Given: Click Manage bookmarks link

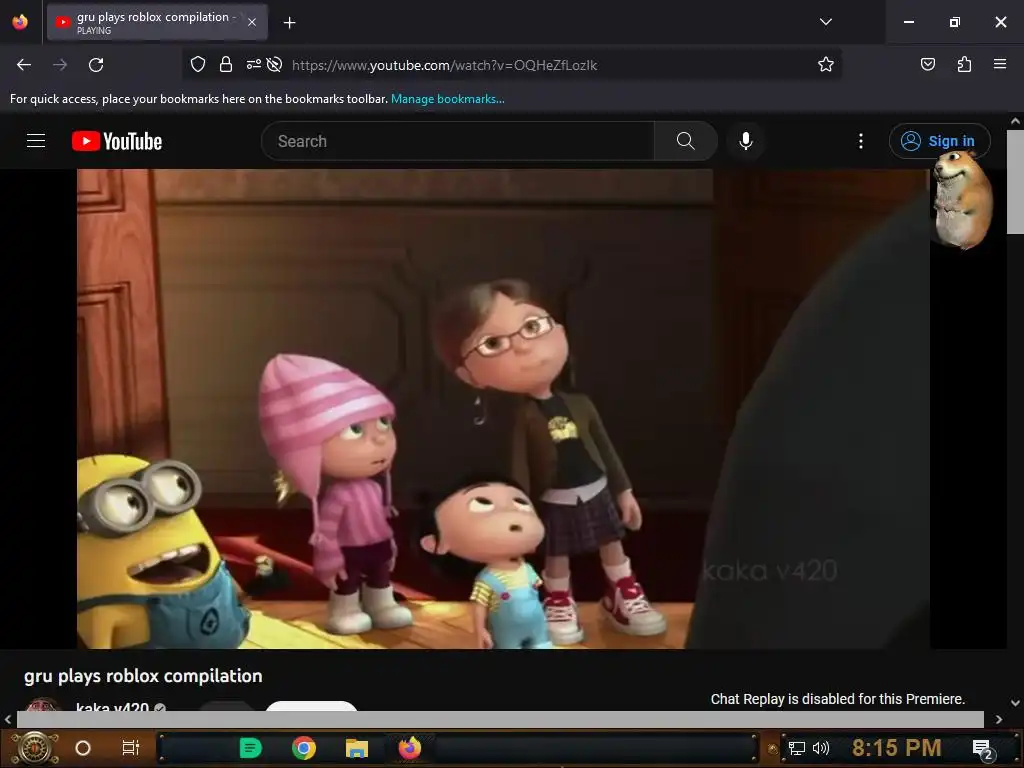Looking at the screenshot, I should (x=447, y=99).
